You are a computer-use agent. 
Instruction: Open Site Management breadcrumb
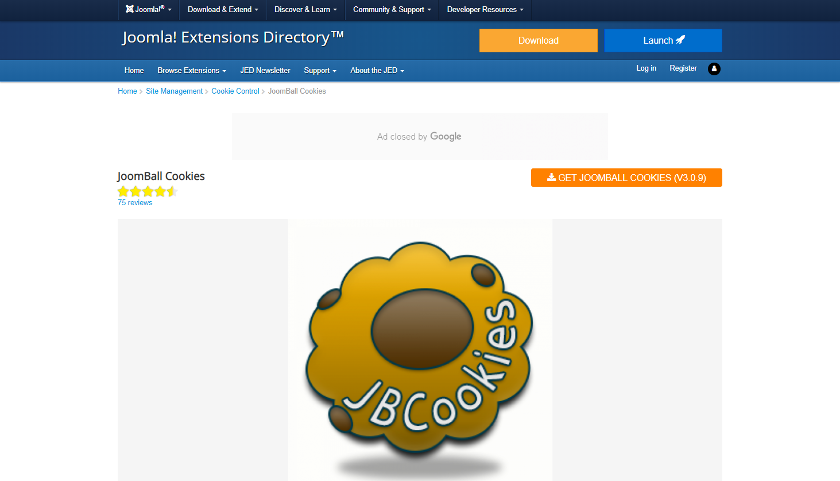click(174, 91)
